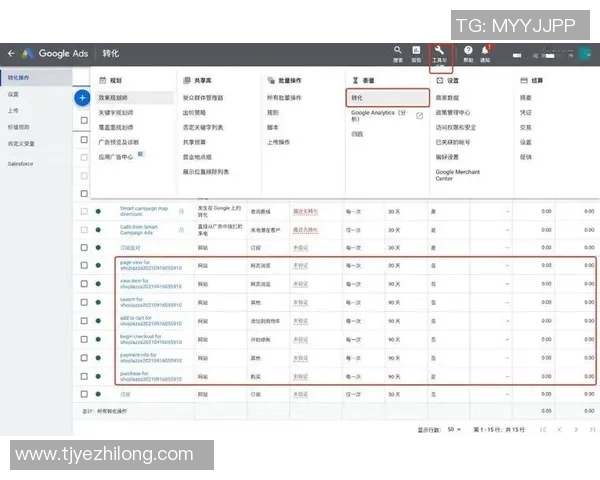Select 促销 under the billing column
Image resolution: width=600 pixels, height=480 pixels.
click(x=526, y=157)
